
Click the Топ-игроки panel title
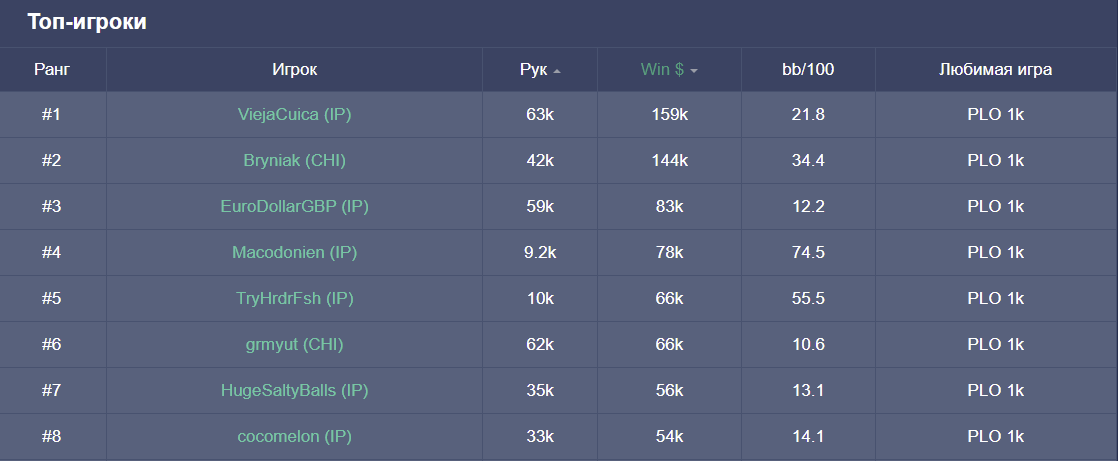tap(87, 22)
